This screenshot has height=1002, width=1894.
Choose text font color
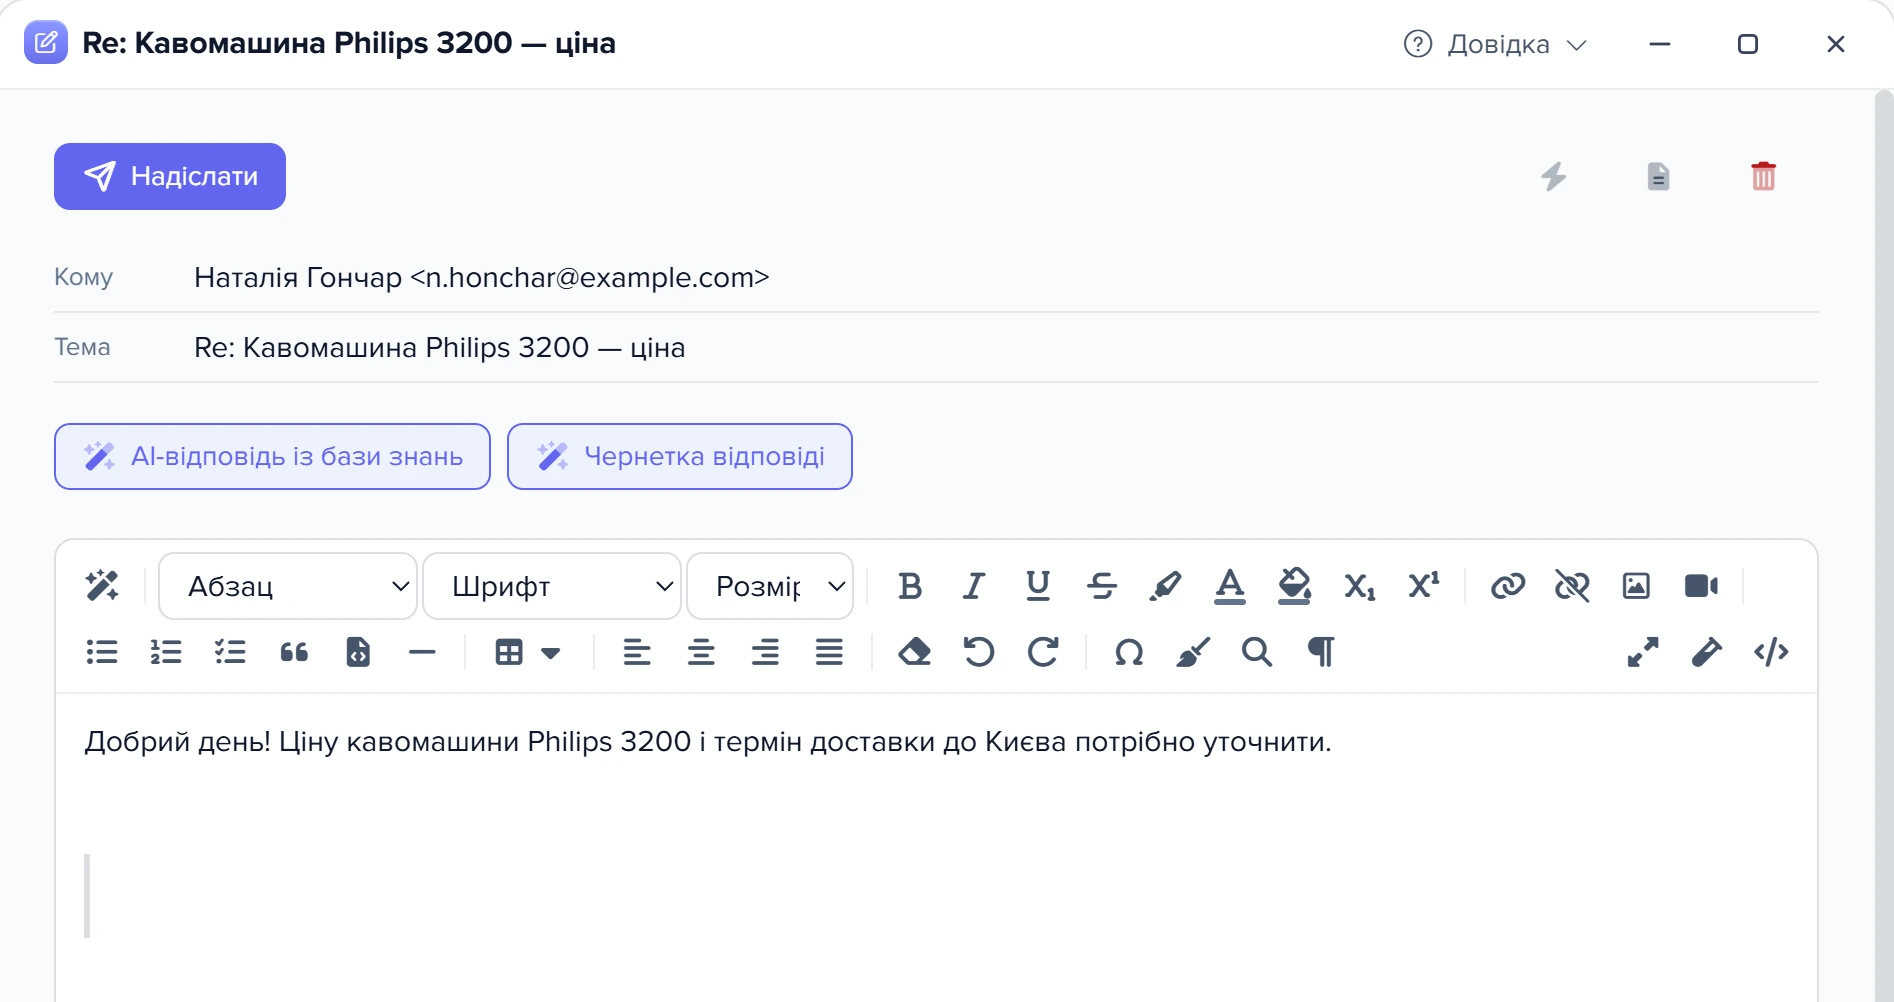pyautogui.click(x=1230, y=586)
